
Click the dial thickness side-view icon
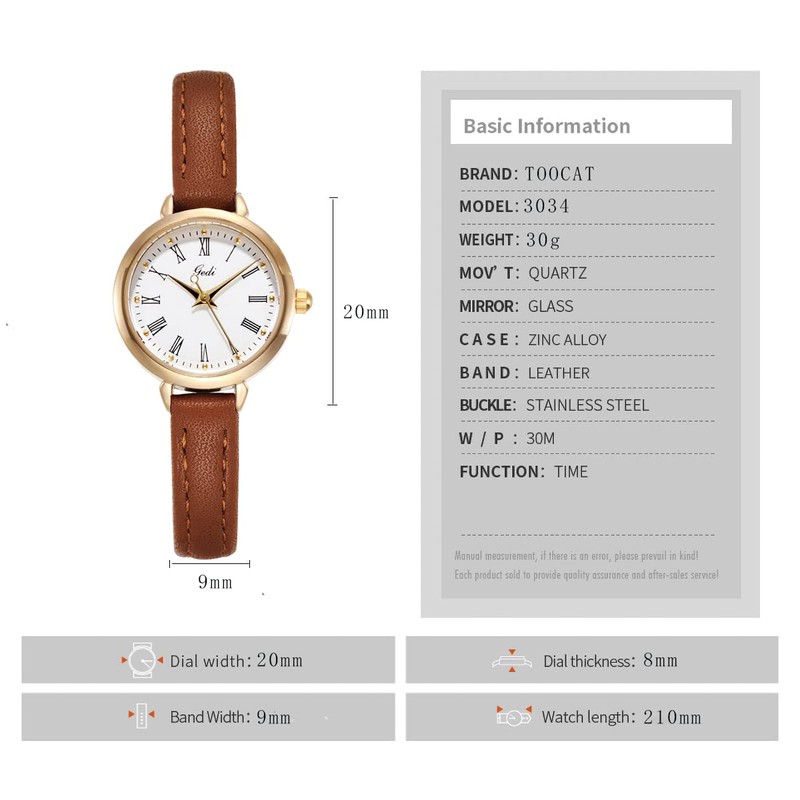click(x=512, y=661)
